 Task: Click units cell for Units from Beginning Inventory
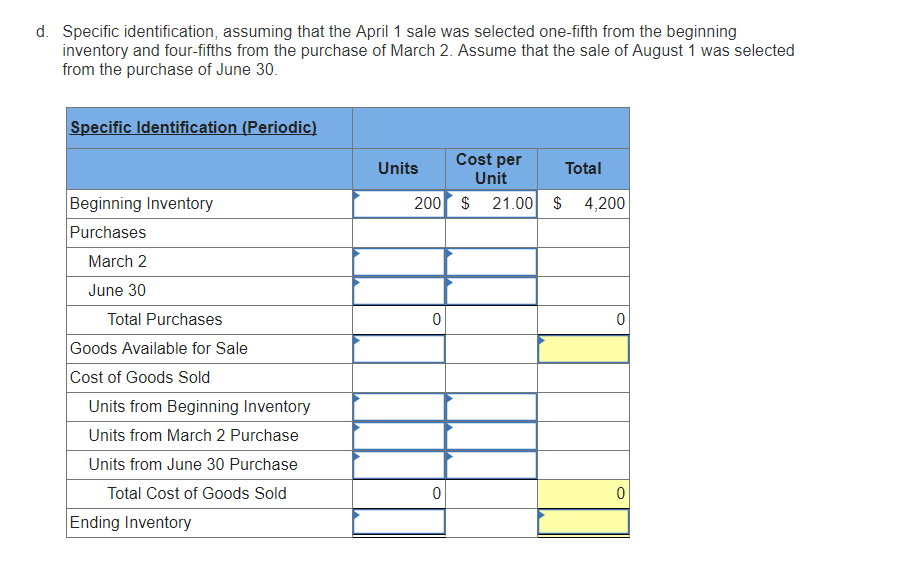point(399,407)
